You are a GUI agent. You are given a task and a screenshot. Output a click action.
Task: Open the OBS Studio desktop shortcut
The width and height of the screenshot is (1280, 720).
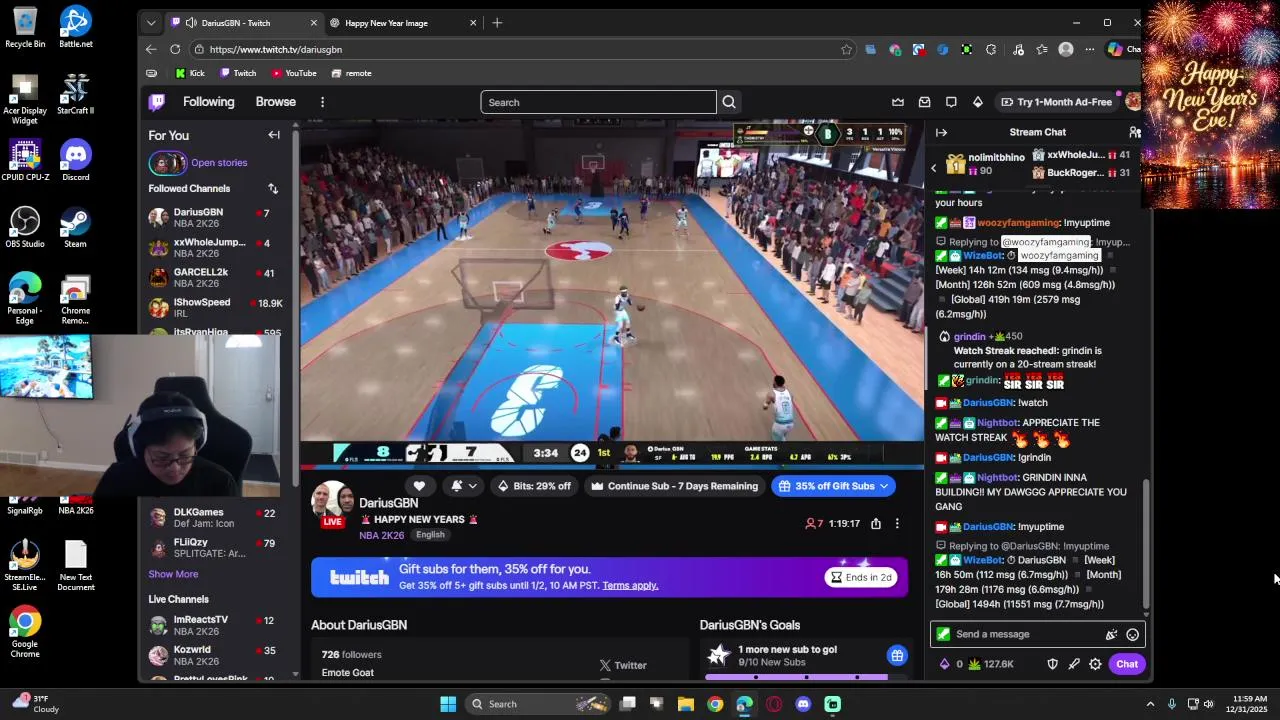tap(25, 227)
